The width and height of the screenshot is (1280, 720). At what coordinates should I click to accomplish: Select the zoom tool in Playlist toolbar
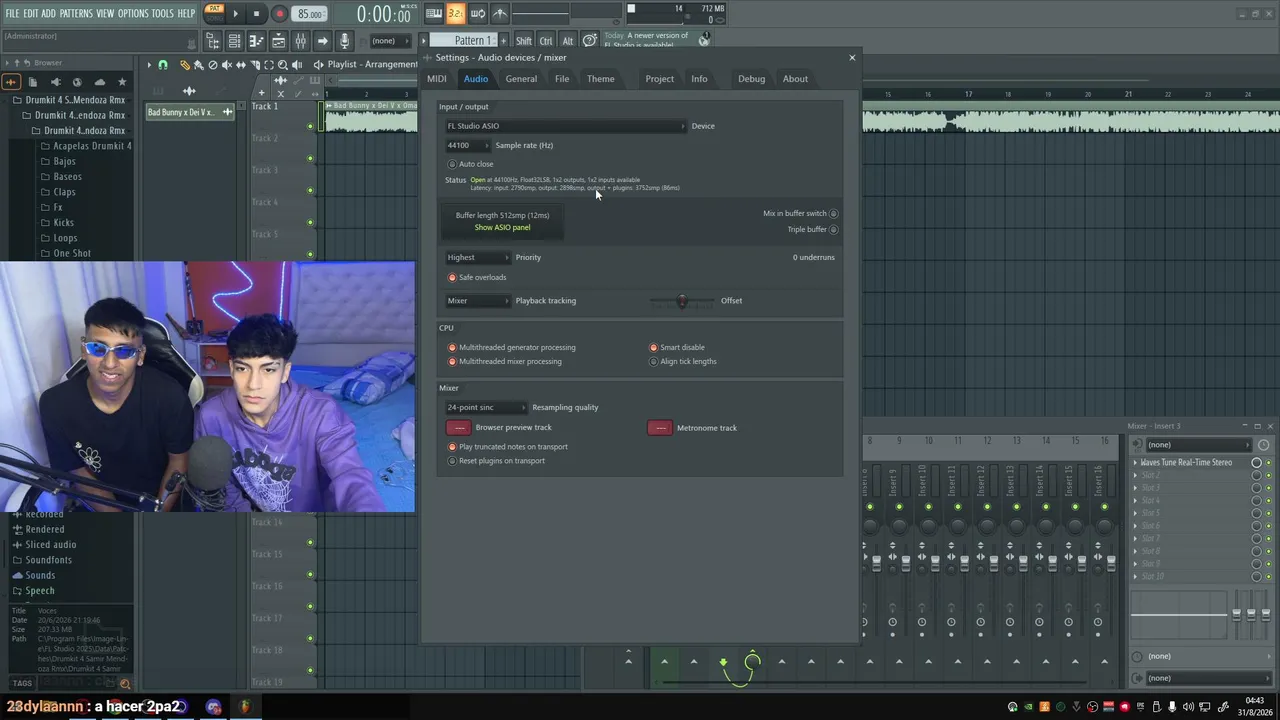pos(283,65)
